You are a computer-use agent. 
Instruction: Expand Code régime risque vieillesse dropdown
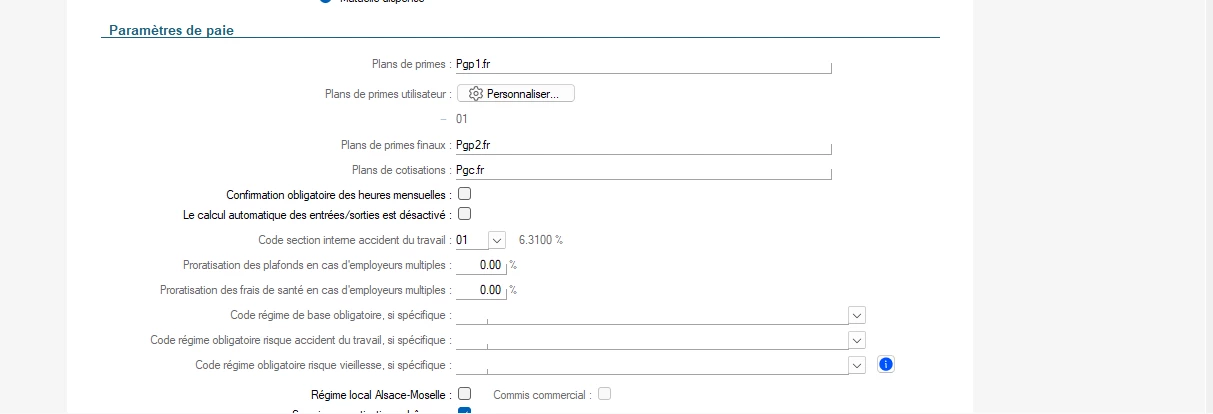point(856,365)
